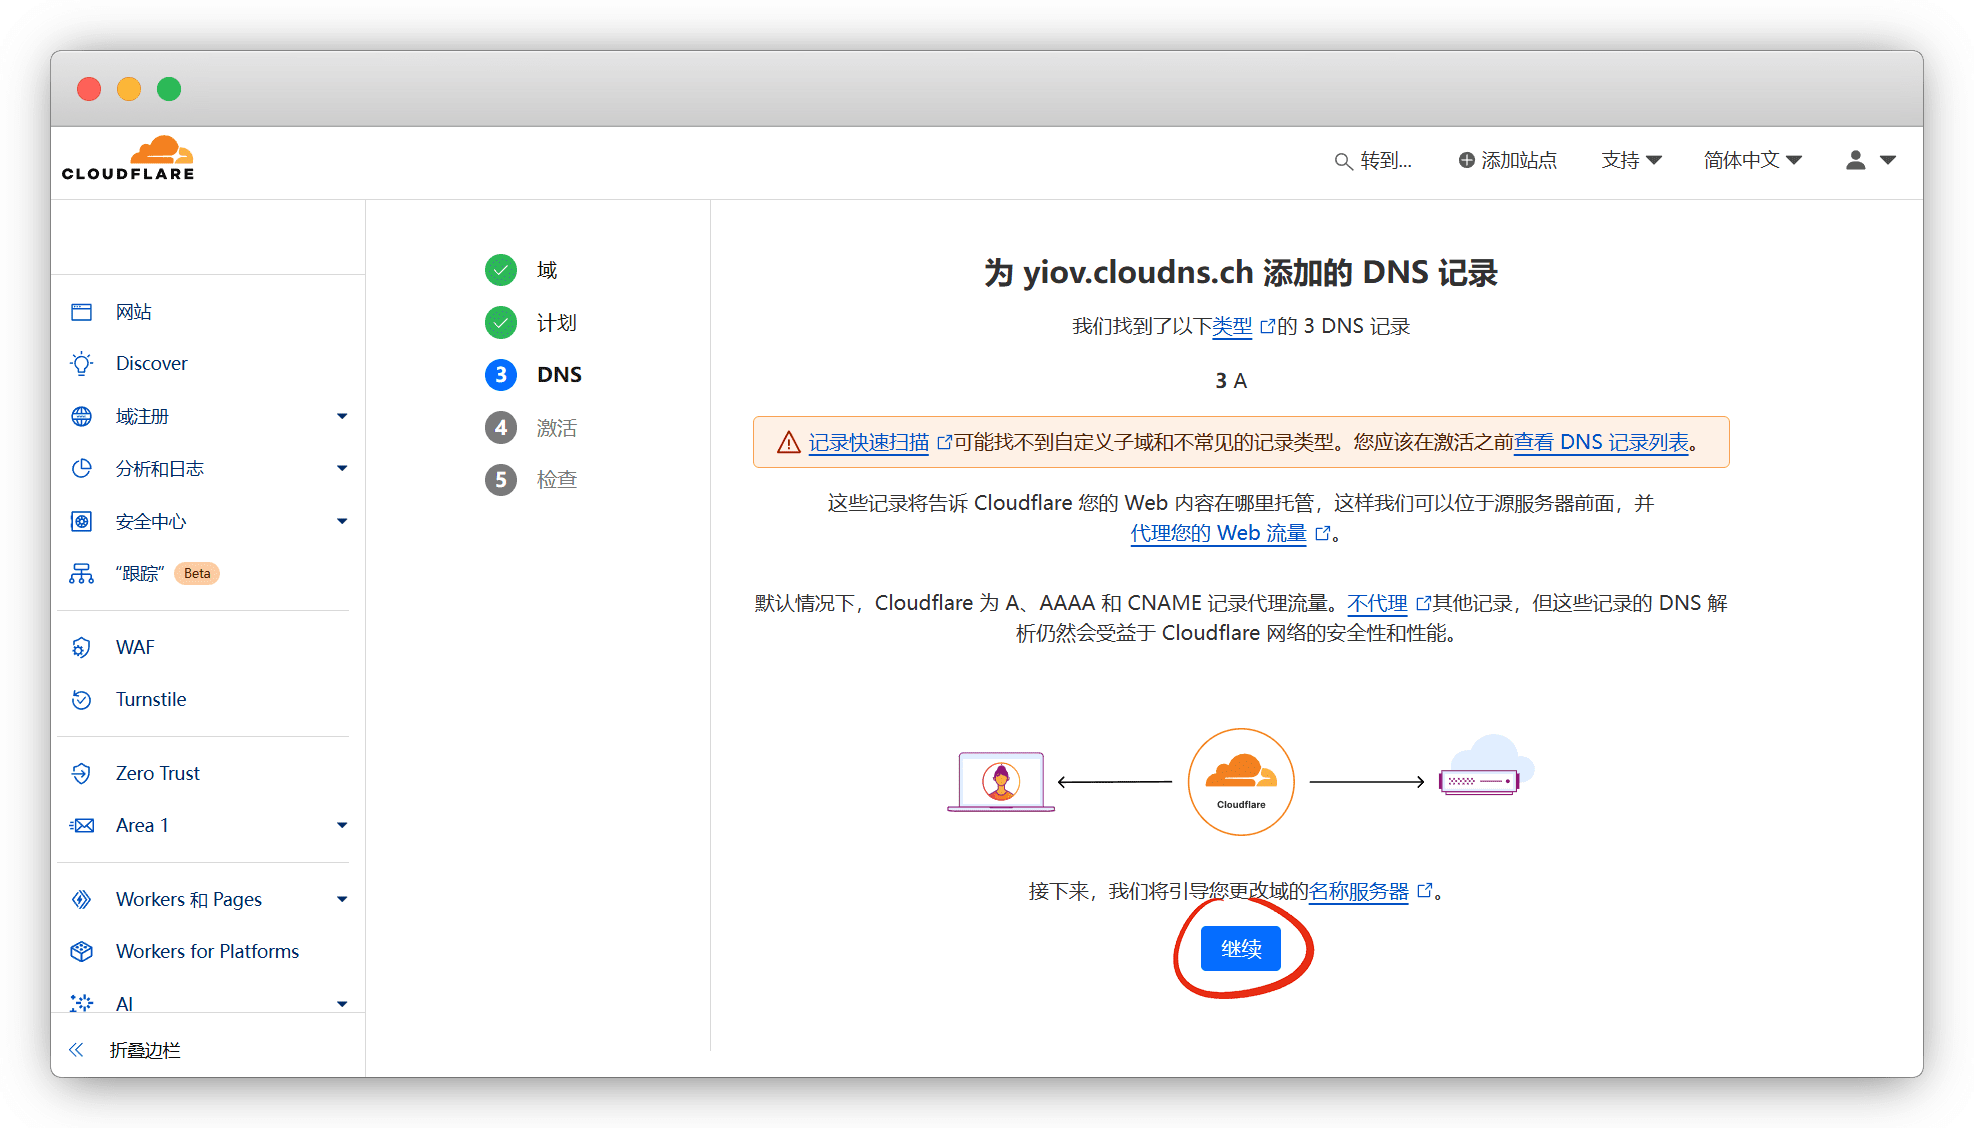Screen dimensions: 1974x1128
Task: Click the Workers for Platforms icon
Action: coord(82,951)
